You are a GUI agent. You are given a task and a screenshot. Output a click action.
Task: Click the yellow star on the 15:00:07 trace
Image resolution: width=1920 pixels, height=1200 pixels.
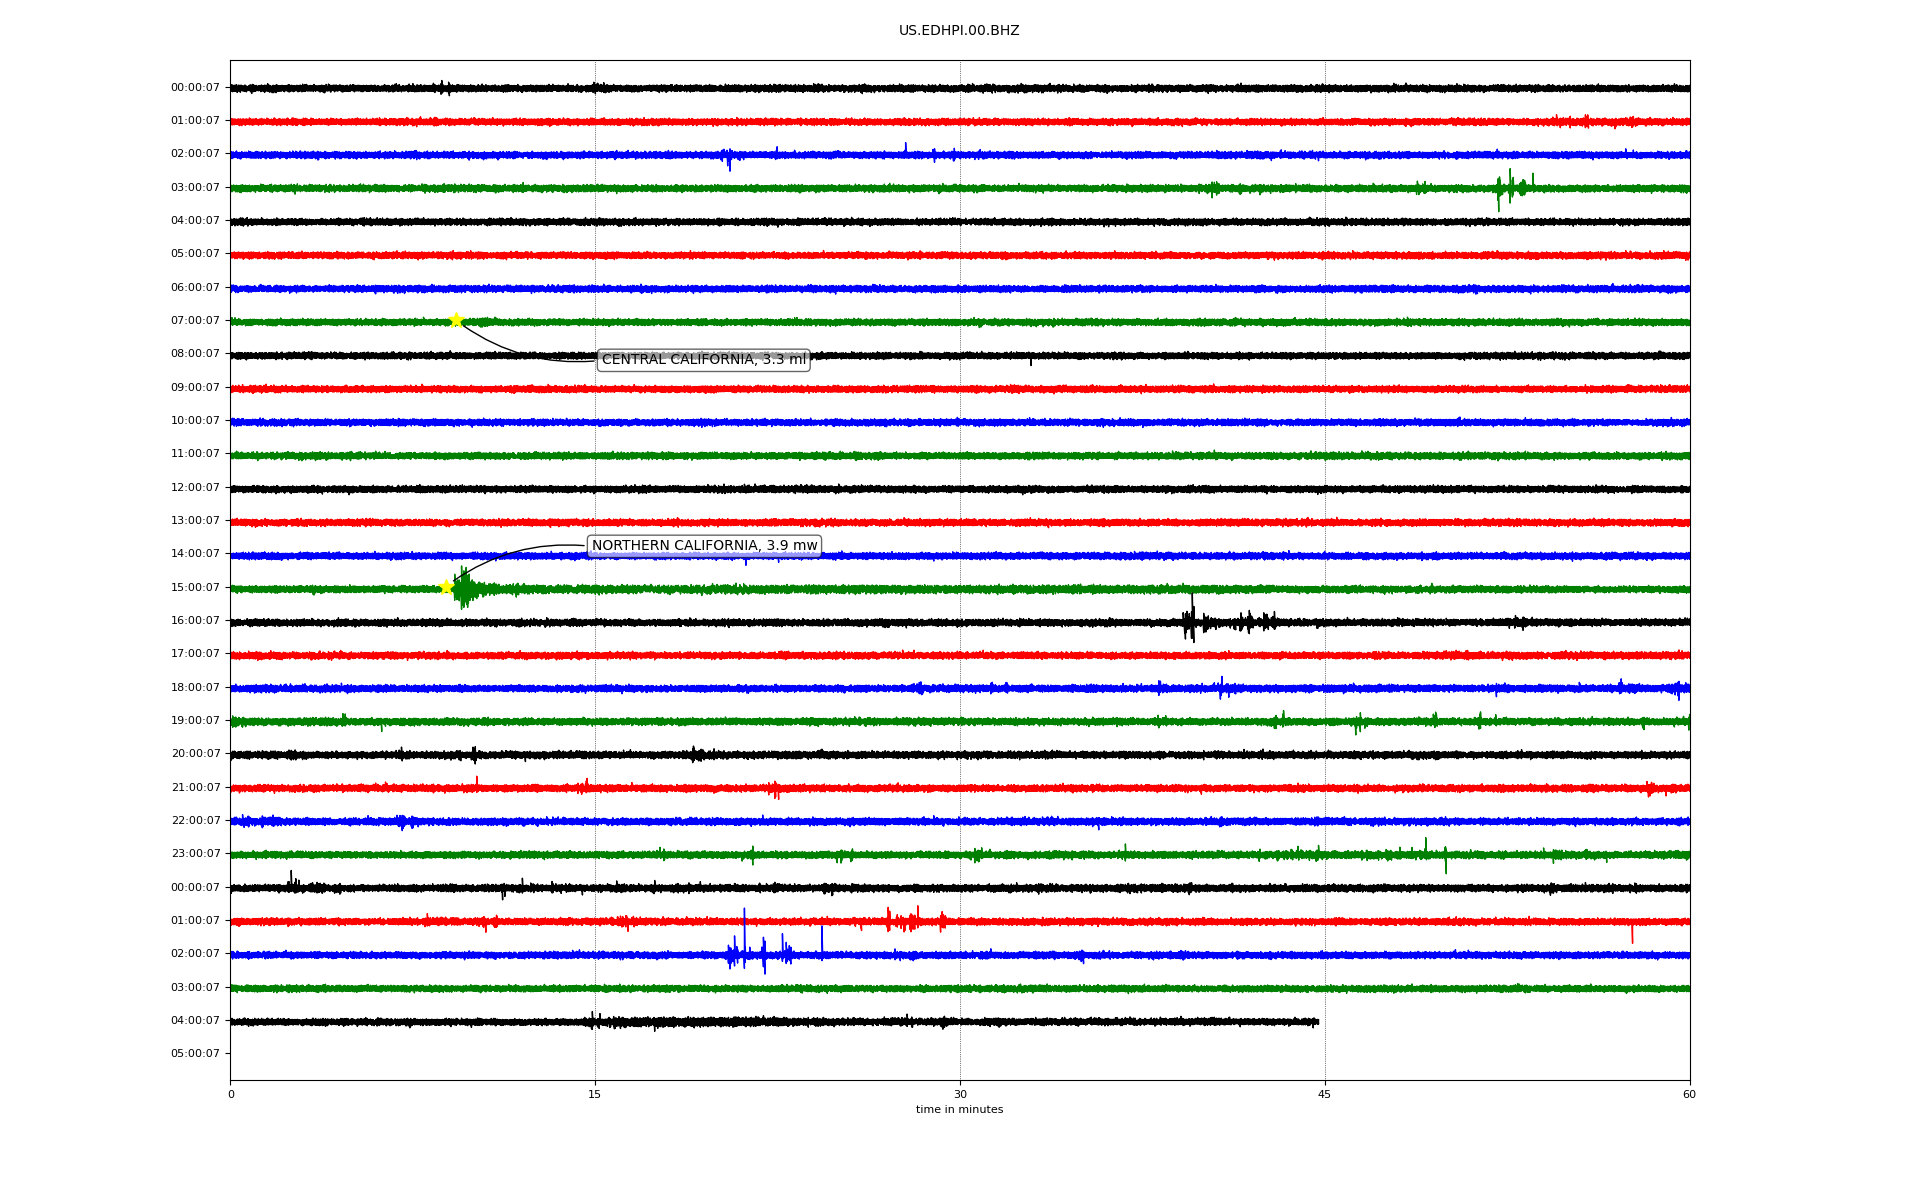(446, 587)
